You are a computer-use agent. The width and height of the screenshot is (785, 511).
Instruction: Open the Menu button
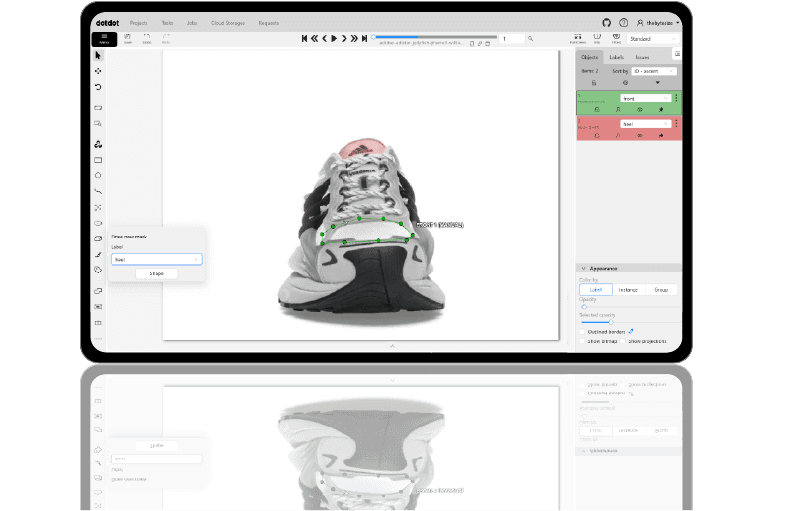tap(104, 39)
